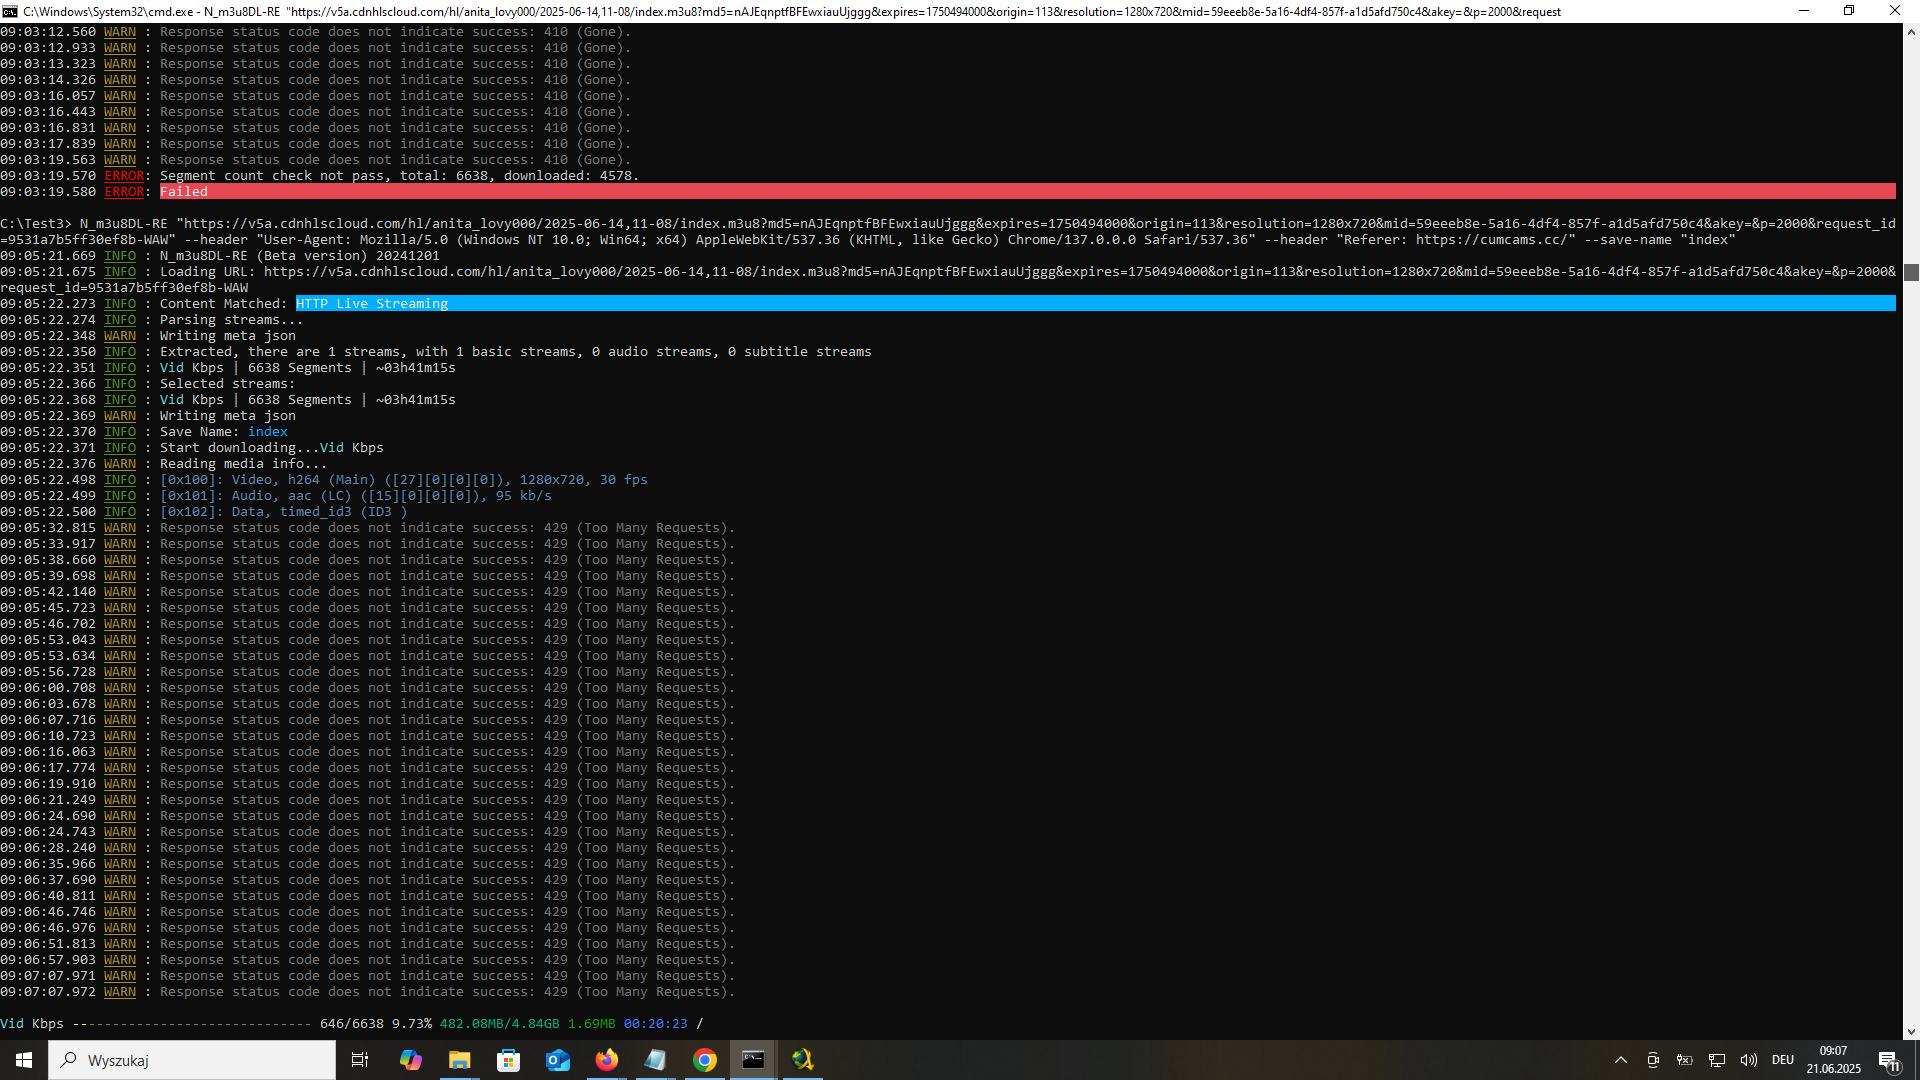Open Outlook from the taskbar

[557, 1060]
